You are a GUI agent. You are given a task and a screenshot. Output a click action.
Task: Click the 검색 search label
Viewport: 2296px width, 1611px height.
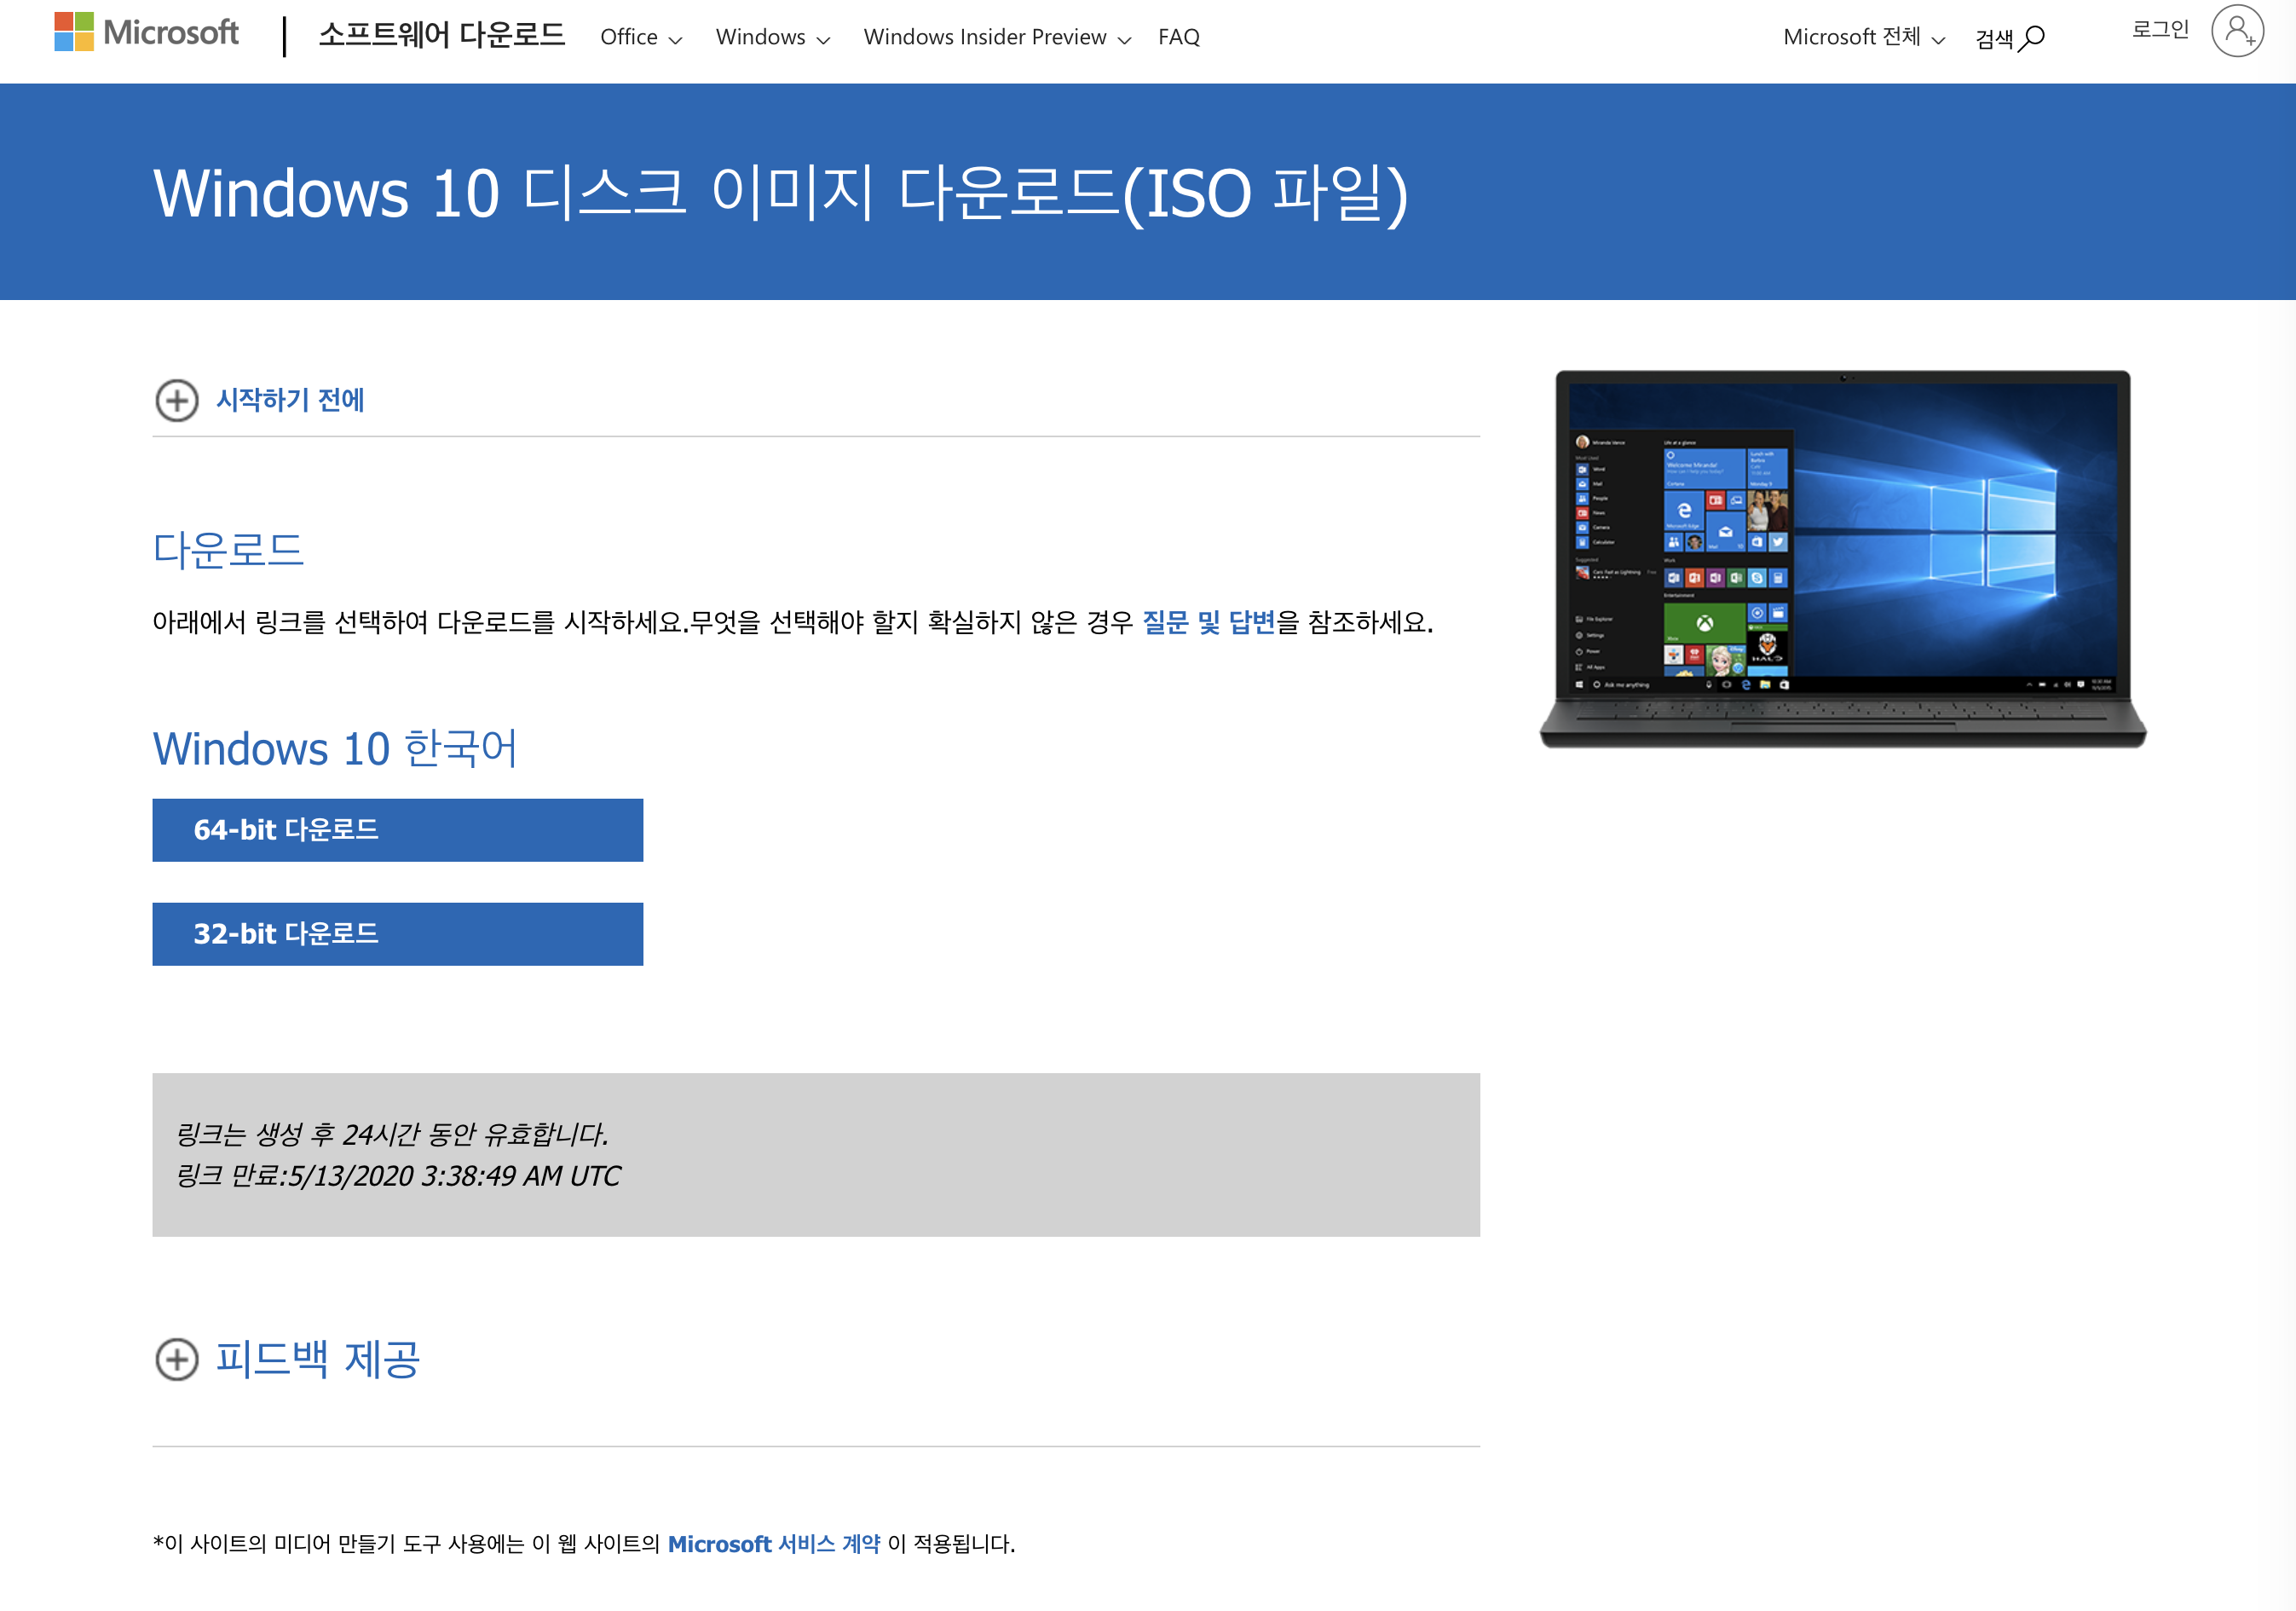point(1994,39)
